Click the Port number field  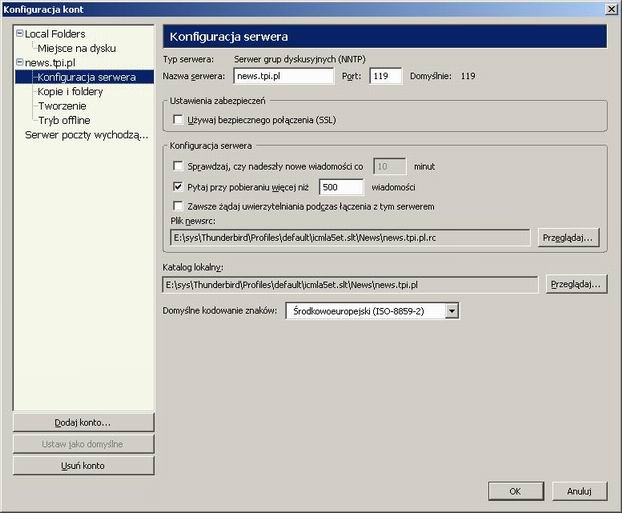[x=385, y=76]
